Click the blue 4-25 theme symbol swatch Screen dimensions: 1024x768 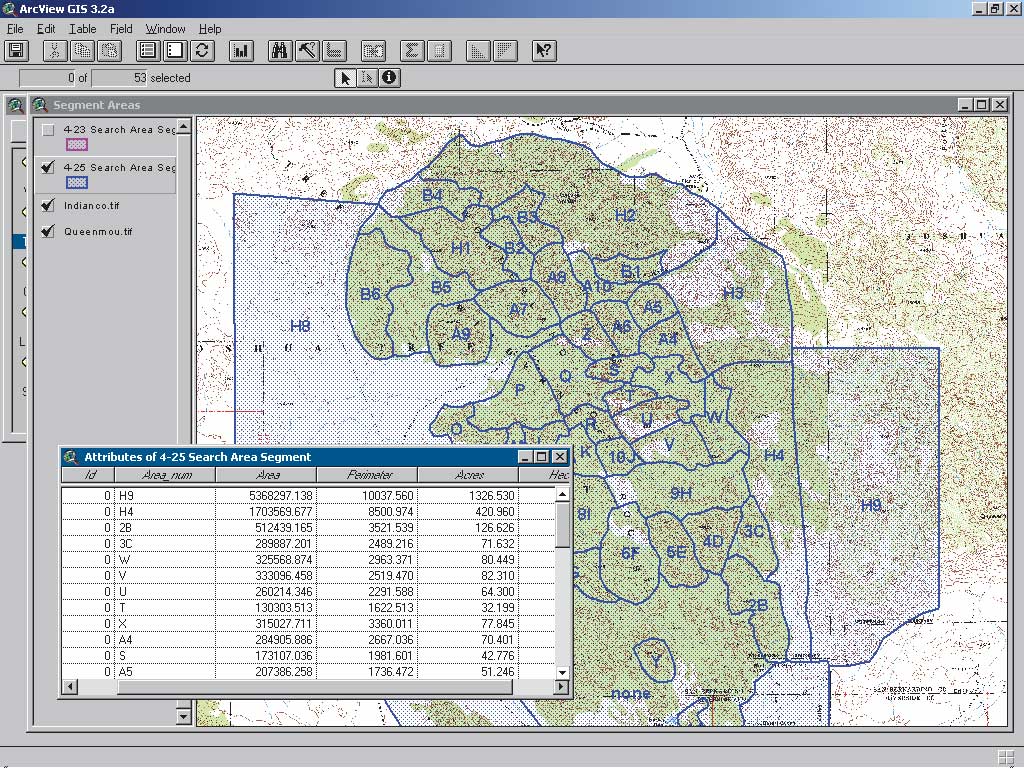pyautogui.click(x=77, y=182)
